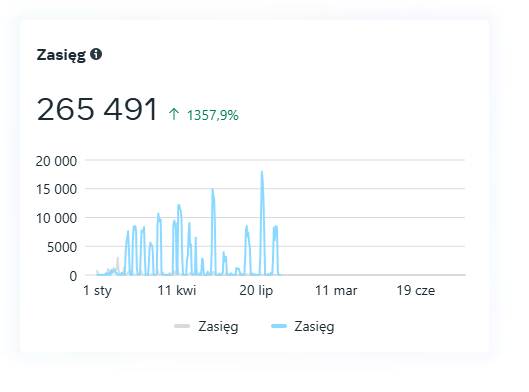Click the 5000 y-axis label
The width and height of the screenshot is (529, 392).
coord(62,247)
